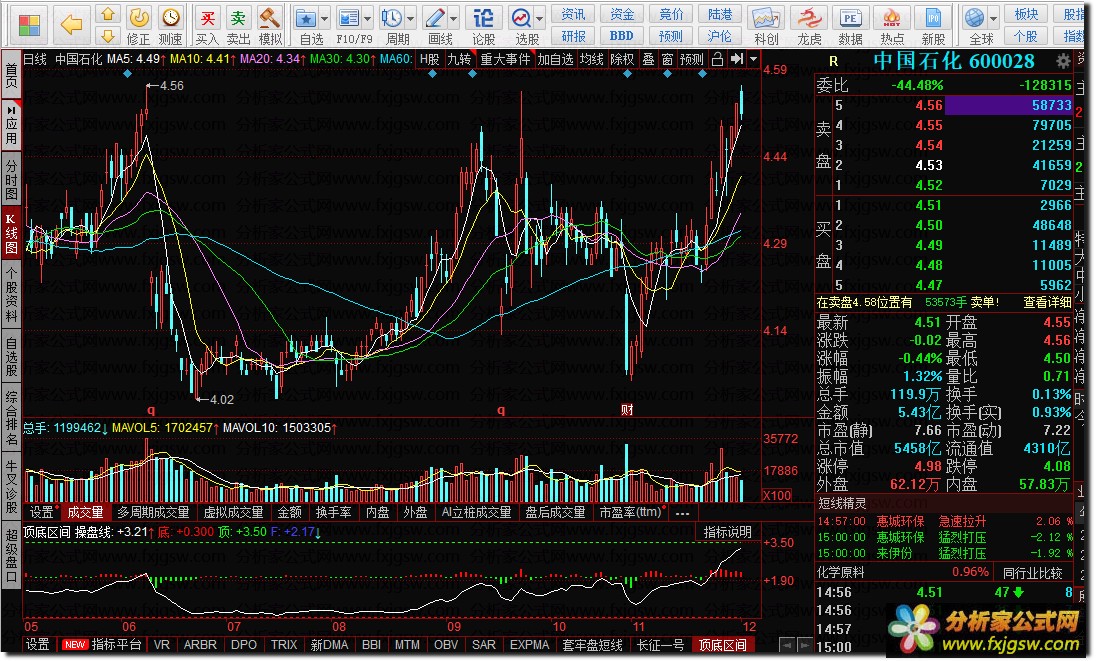Screen dimensions: 1096x661
Task: Select the EXPMA indicator tab
Action: coord(529,645)
